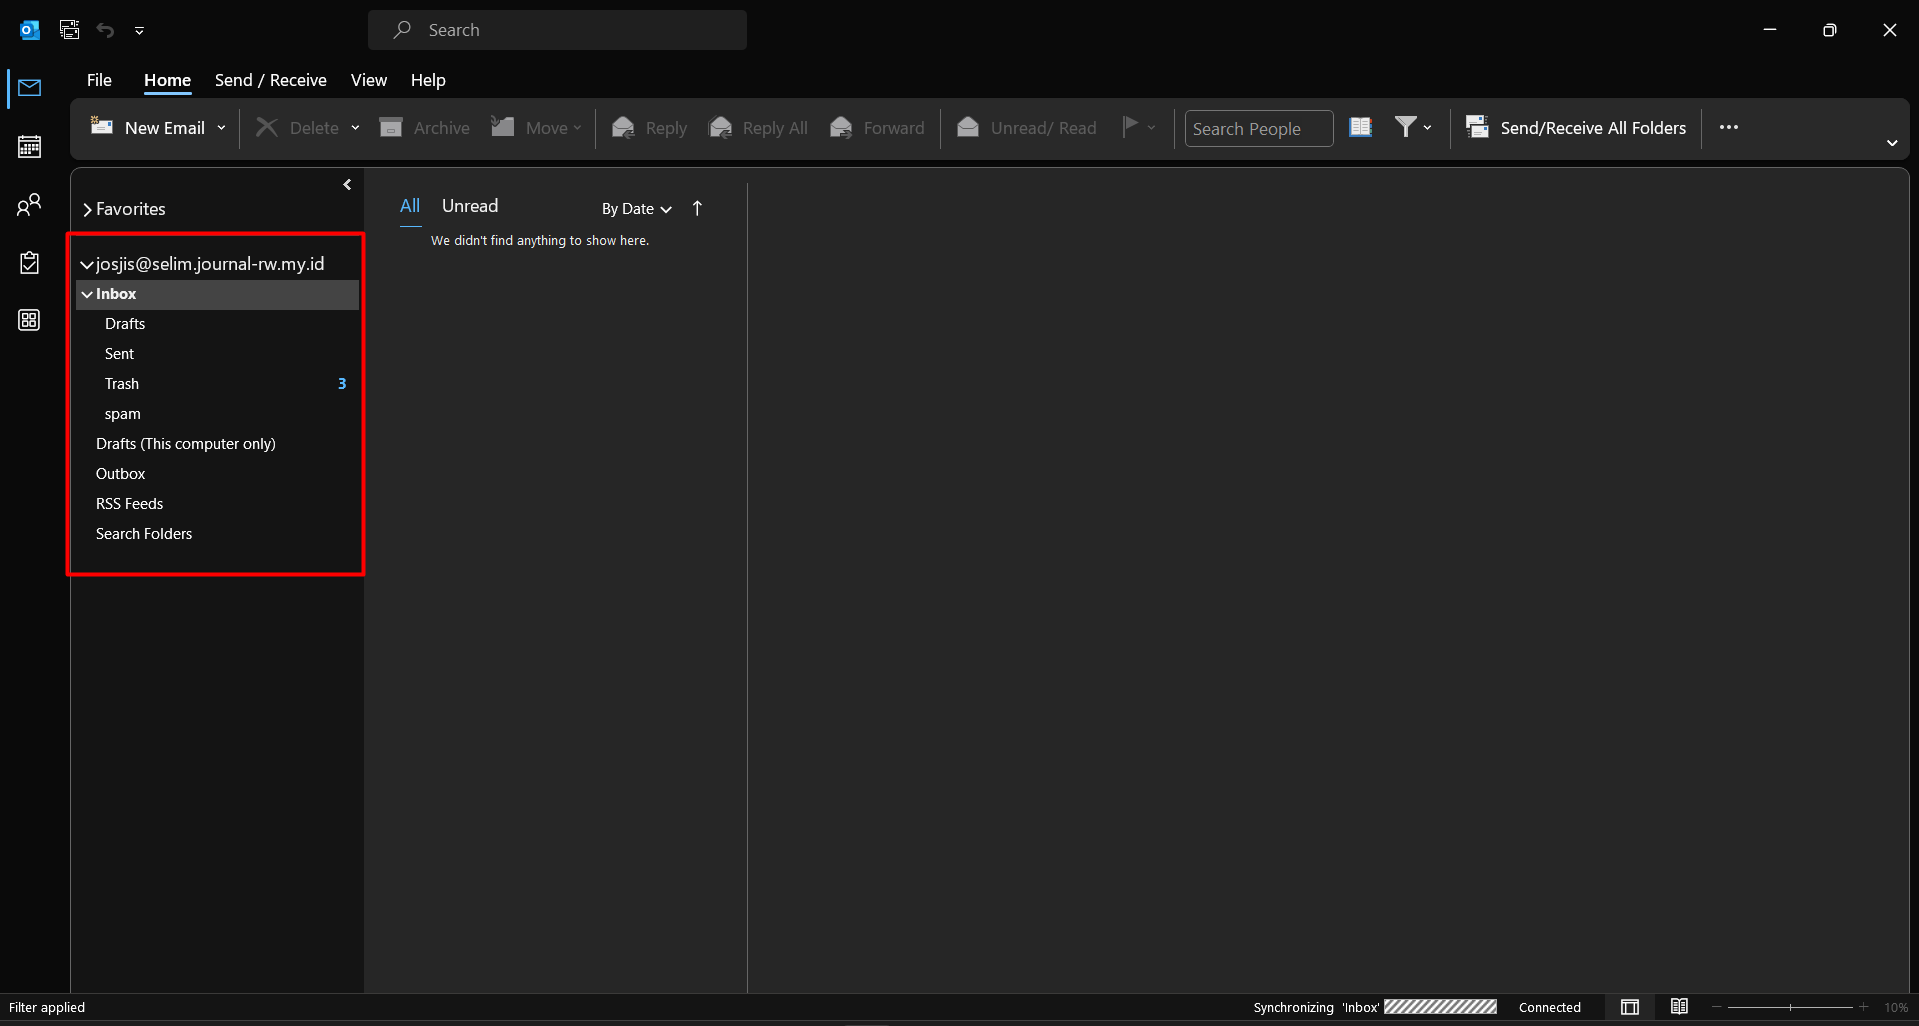This screenshot has height=1026, width=1919.
Task: Click the Search People field
Action: pyautogui.click(x=1258, y=128)
